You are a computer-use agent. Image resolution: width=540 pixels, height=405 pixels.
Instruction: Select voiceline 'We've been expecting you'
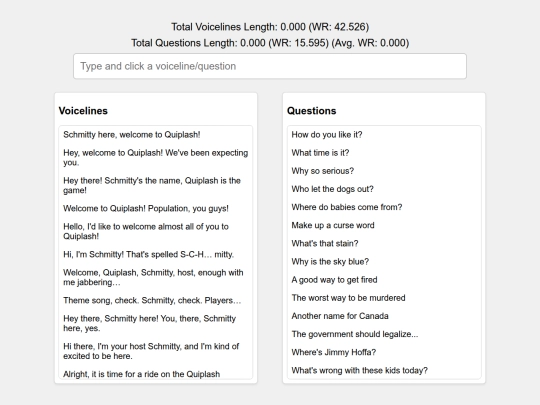pos(156,157)
